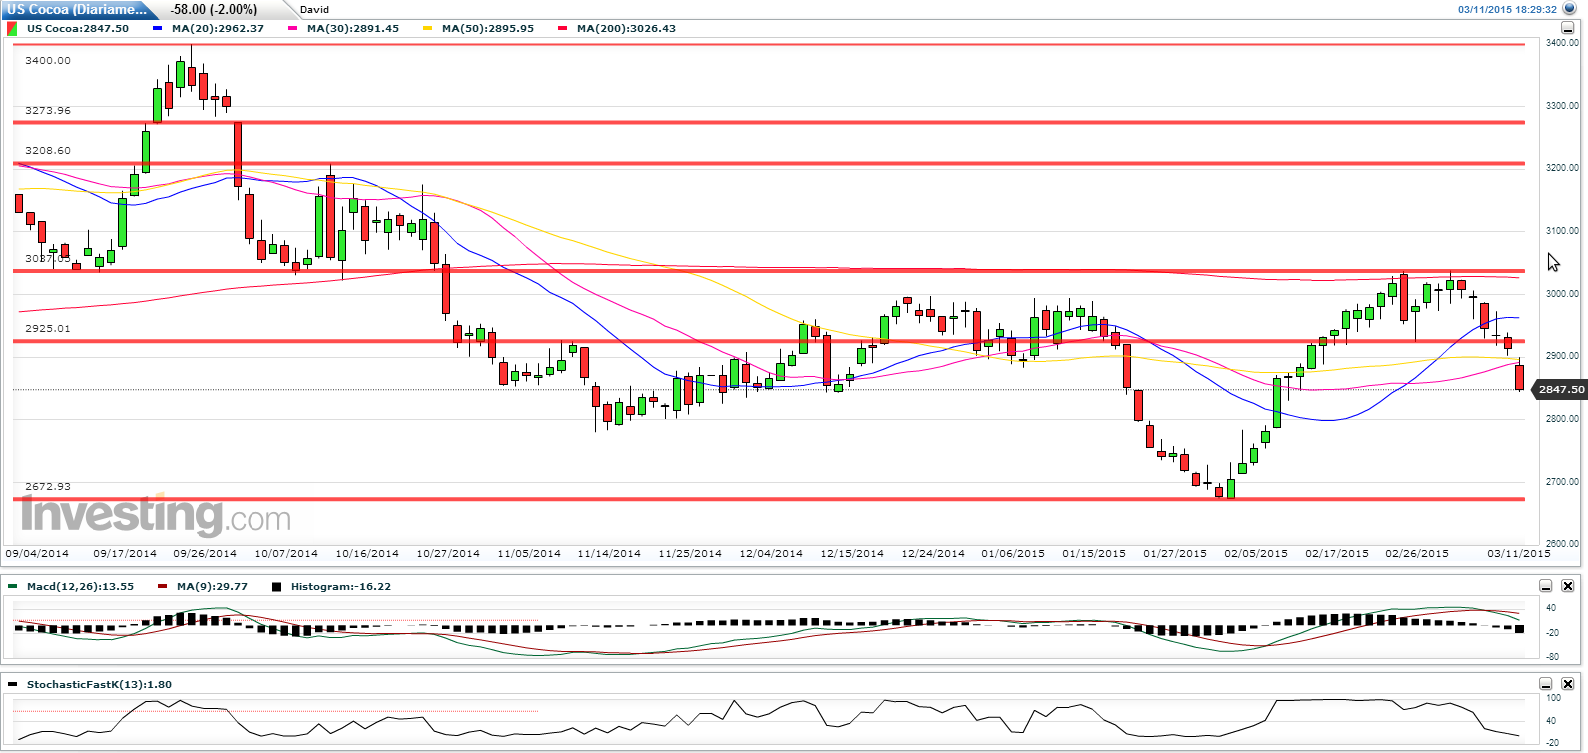The width and height of the screenshot is (1588, 753).
Task: Collapse the main price chart panel
Action: pyautogui.click(x=1570, y=28)
